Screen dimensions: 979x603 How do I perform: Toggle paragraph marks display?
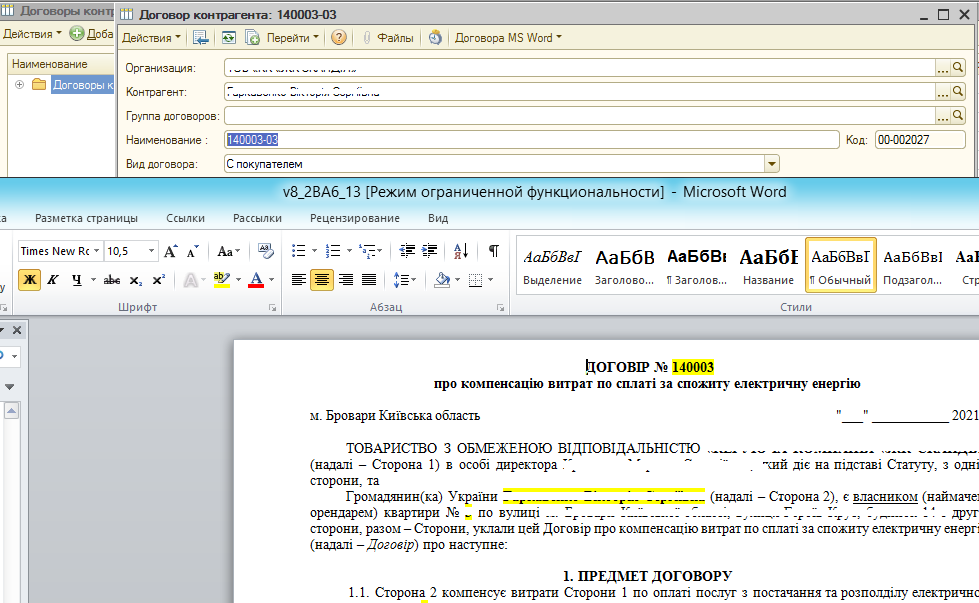(493, 252)
